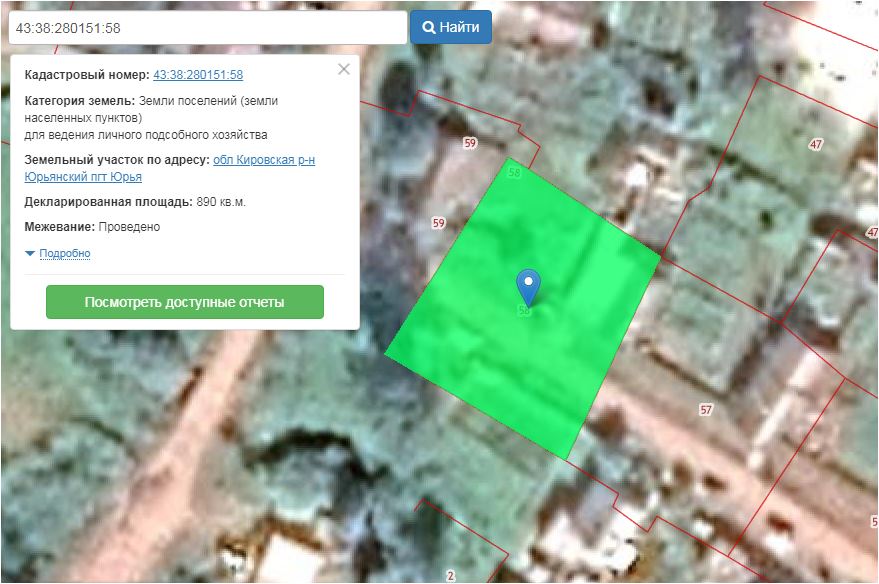The height and width of the screenshot is (584, 879).
Task: Open cadastral number link 43:38:280151:58
Action: click(x=198, y=75)
